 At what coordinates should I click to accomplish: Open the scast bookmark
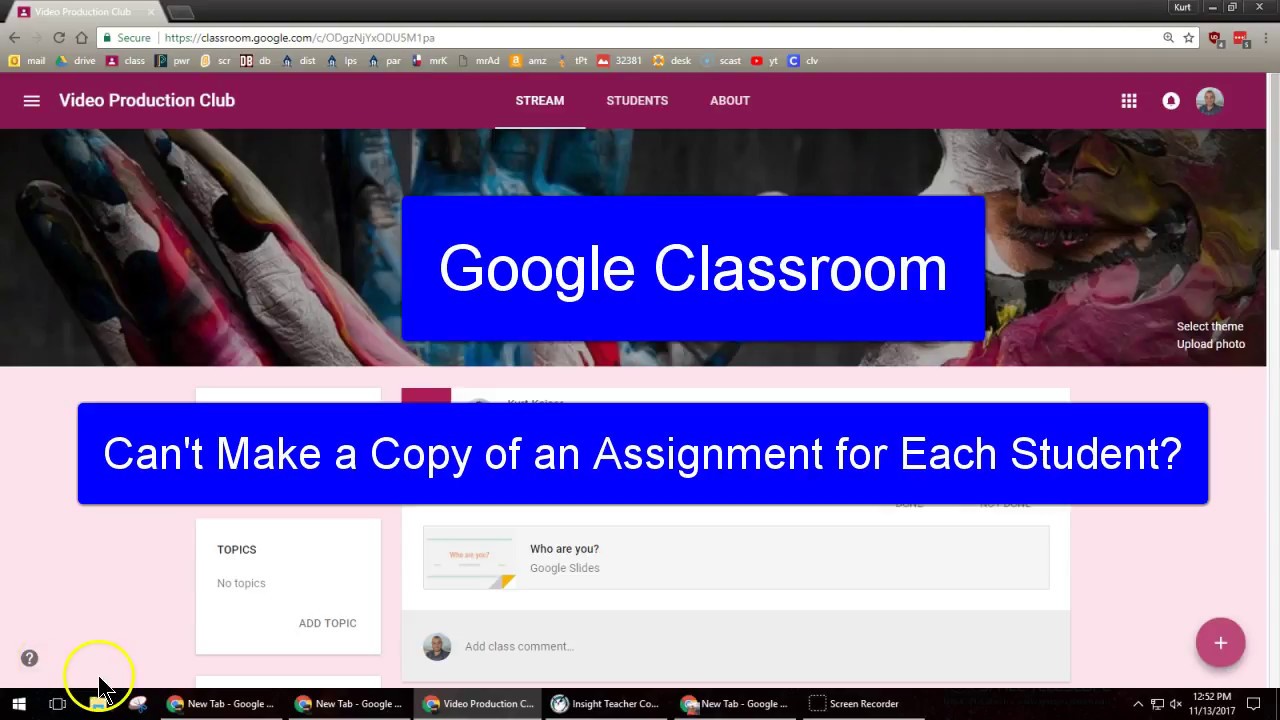click(721, 60)
